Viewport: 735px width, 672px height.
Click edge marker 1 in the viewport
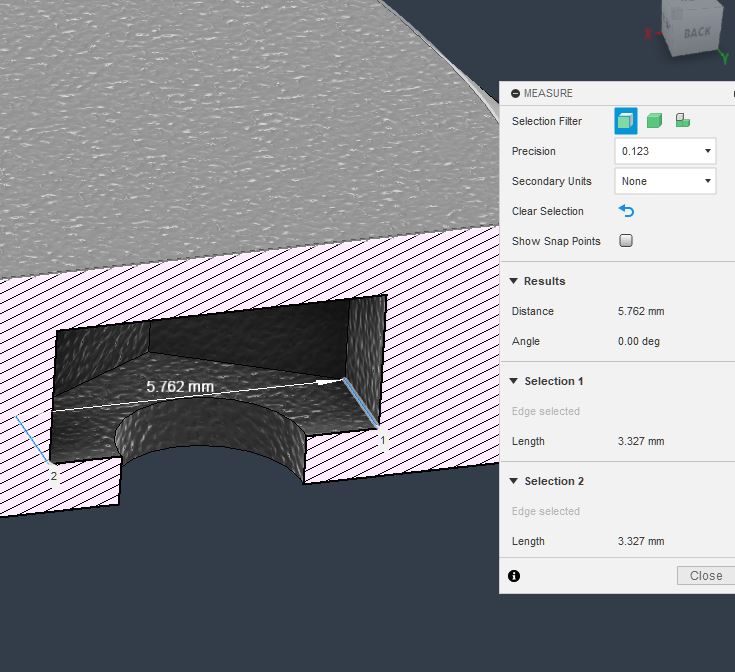381,438
